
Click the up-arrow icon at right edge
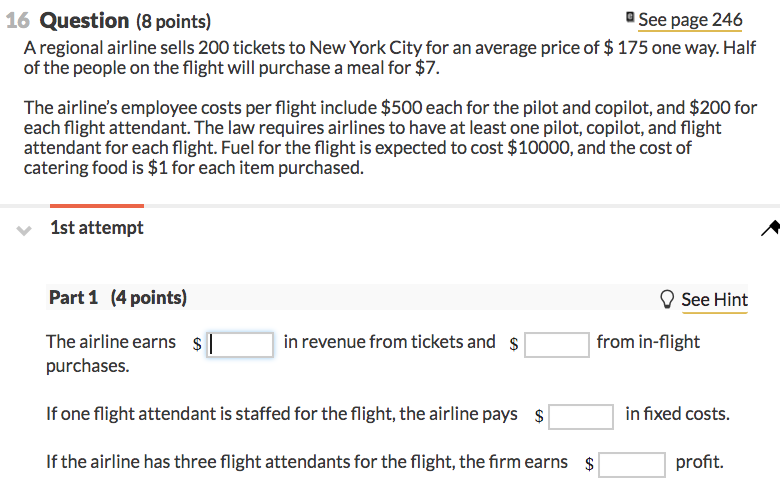pyautogui.click(x=771, y=228)
